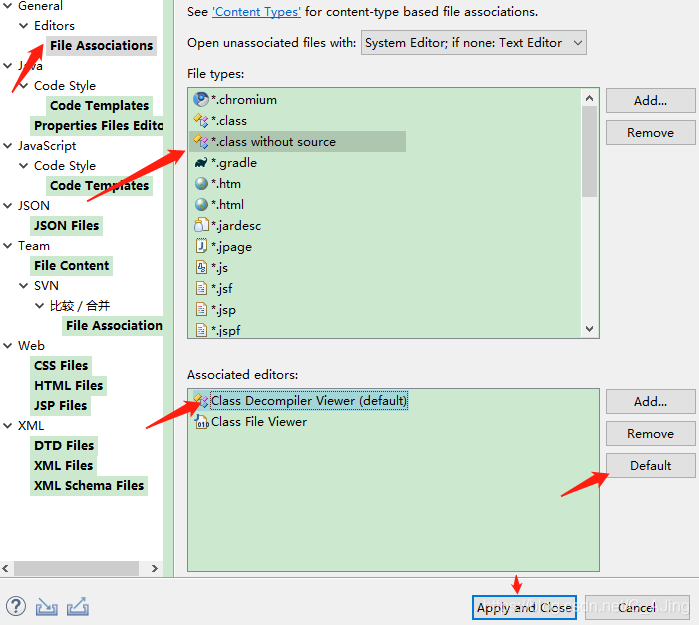Collapse the SVN tree node
Screen dimensions: 699x625
coord(24,285)
